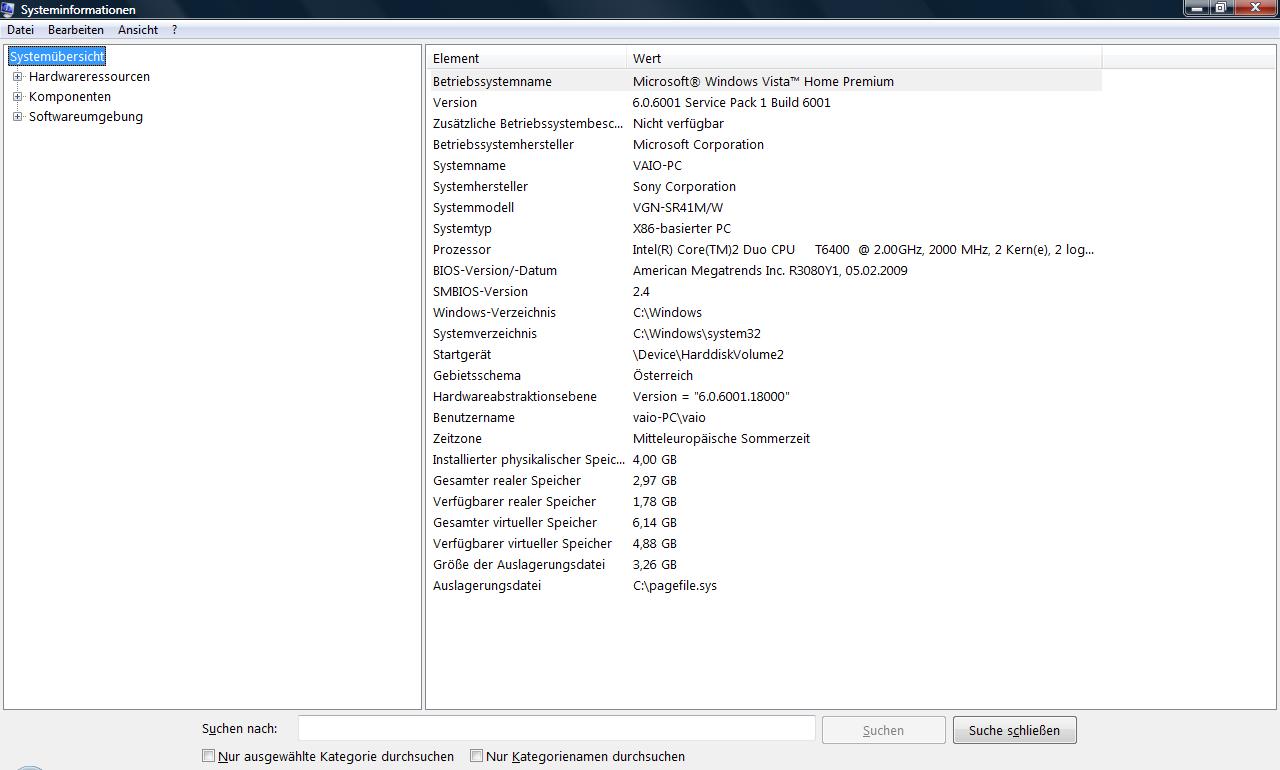
Task: Select the Systemmodell row
Action: point(764,208)
